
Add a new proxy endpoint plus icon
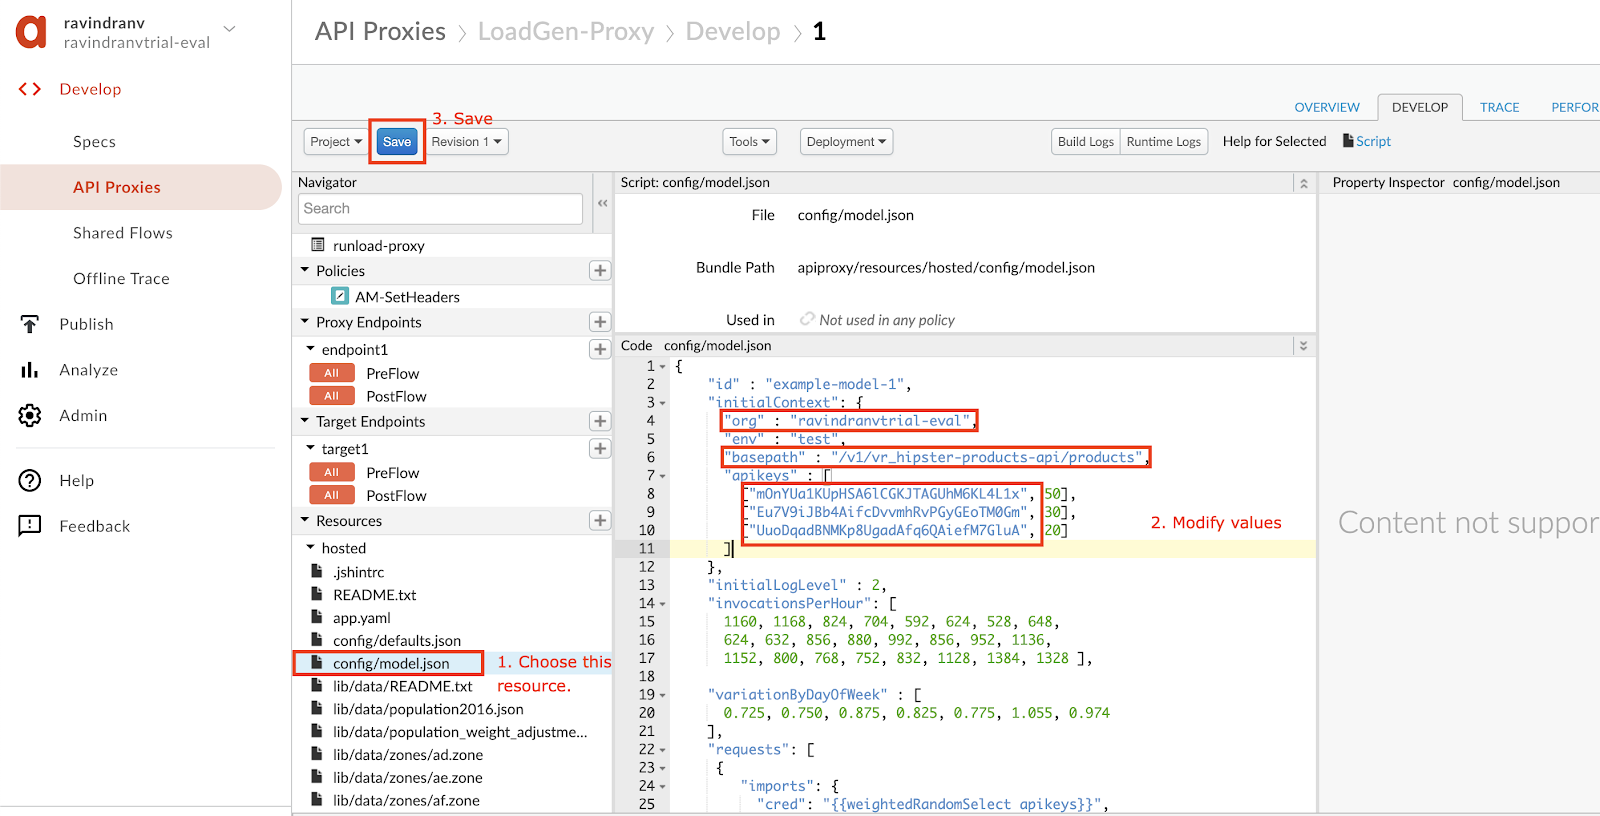click(x=600, y=322)
